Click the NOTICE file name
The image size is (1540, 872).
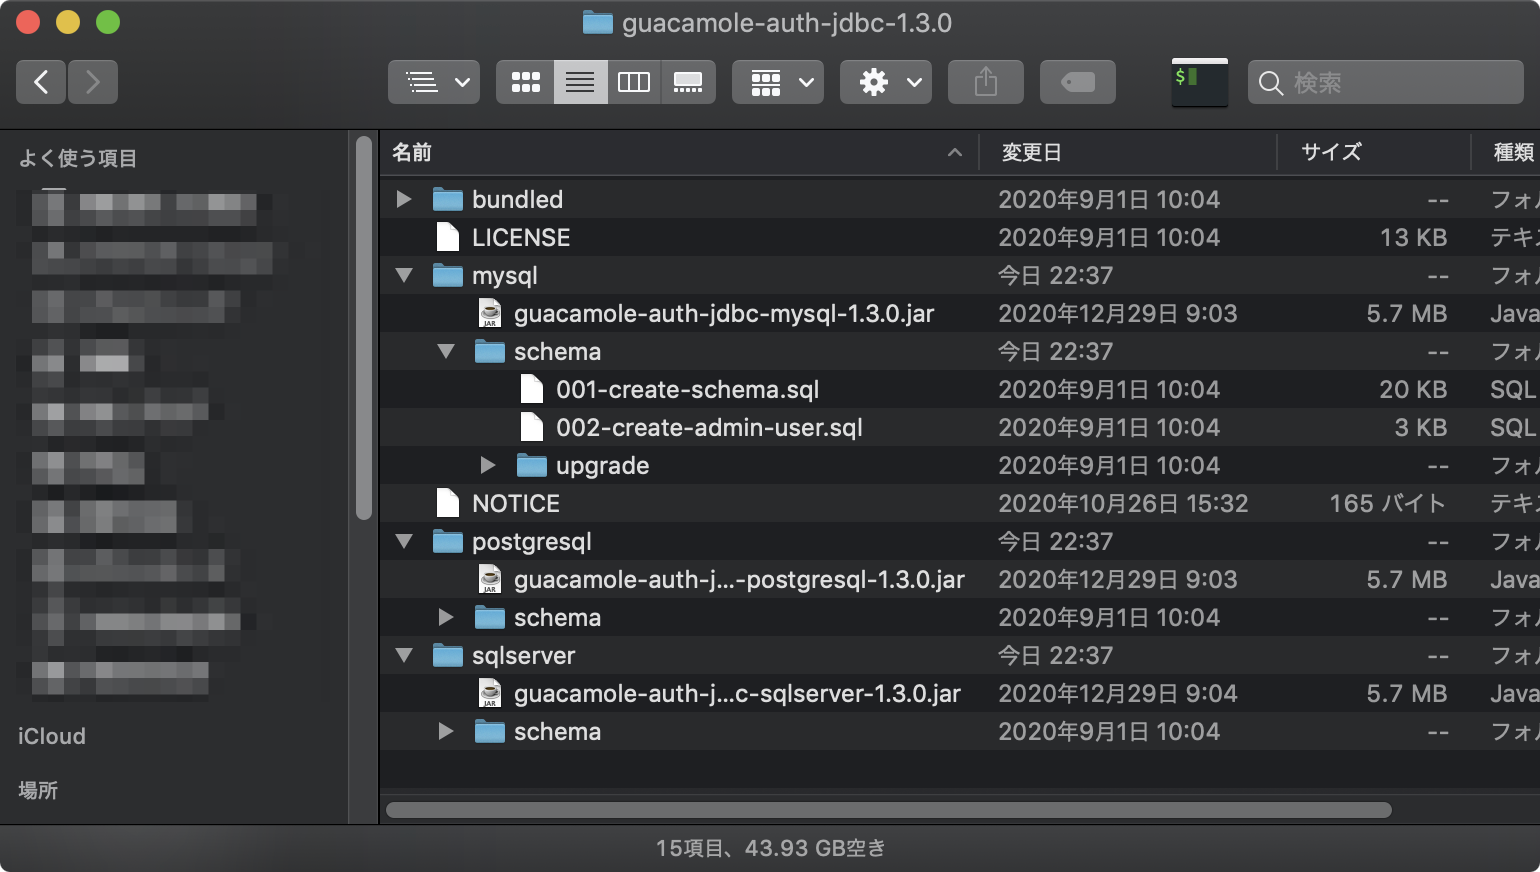[516, 503]
